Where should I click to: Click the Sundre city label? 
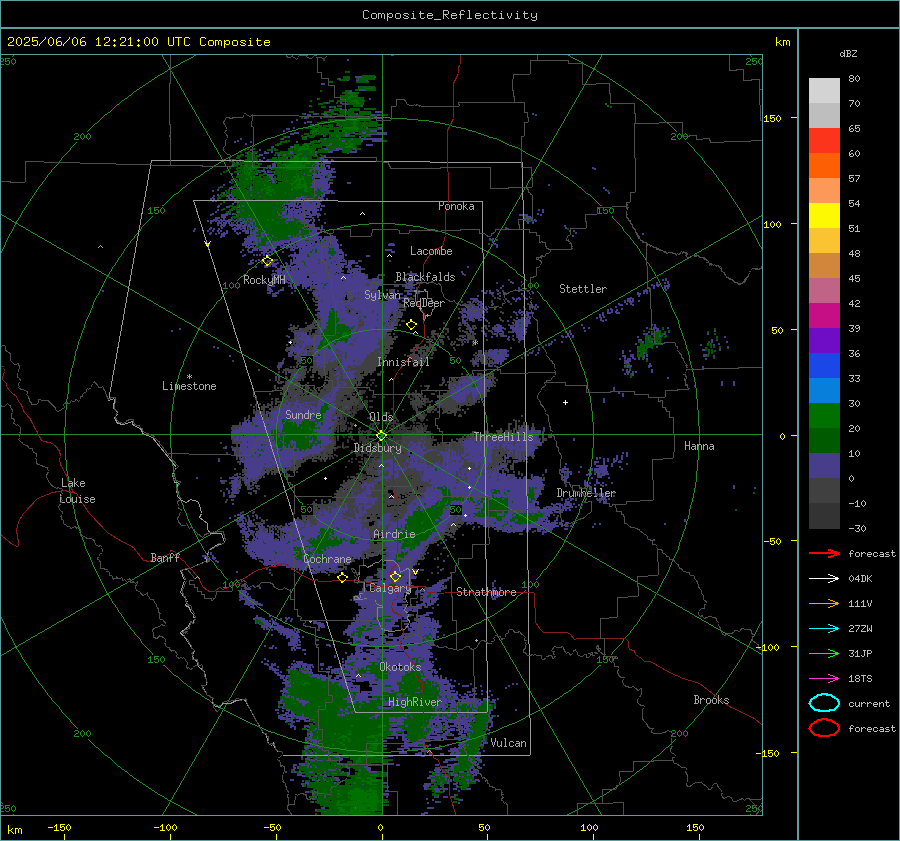(303, 414)
